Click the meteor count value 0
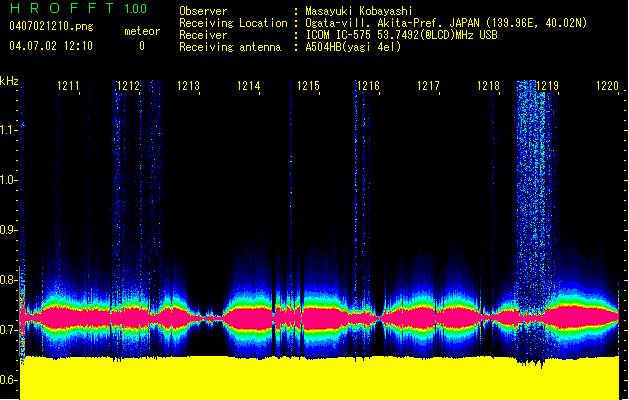 click(142, 46)
